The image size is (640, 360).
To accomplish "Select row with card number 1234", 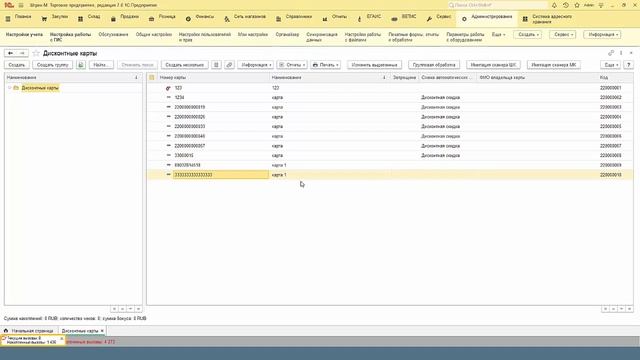I will [x=390, y=98].
